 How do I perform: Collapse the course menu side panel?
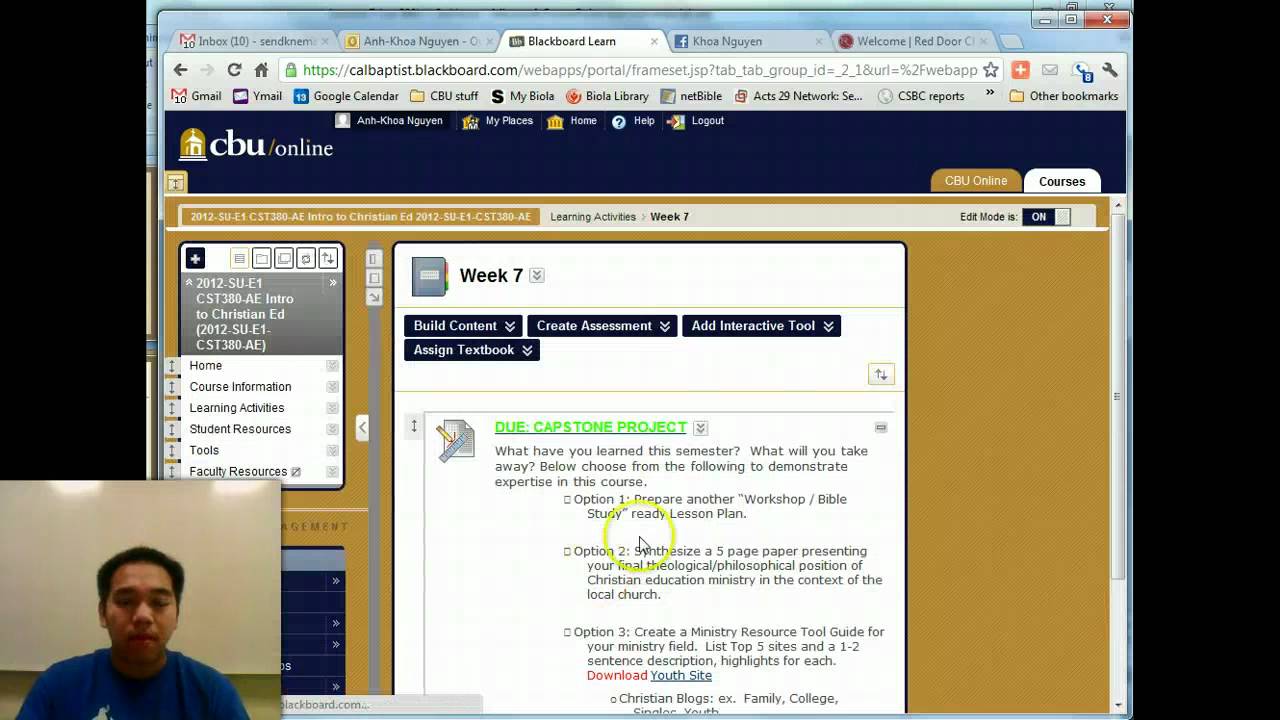[362, 427]
